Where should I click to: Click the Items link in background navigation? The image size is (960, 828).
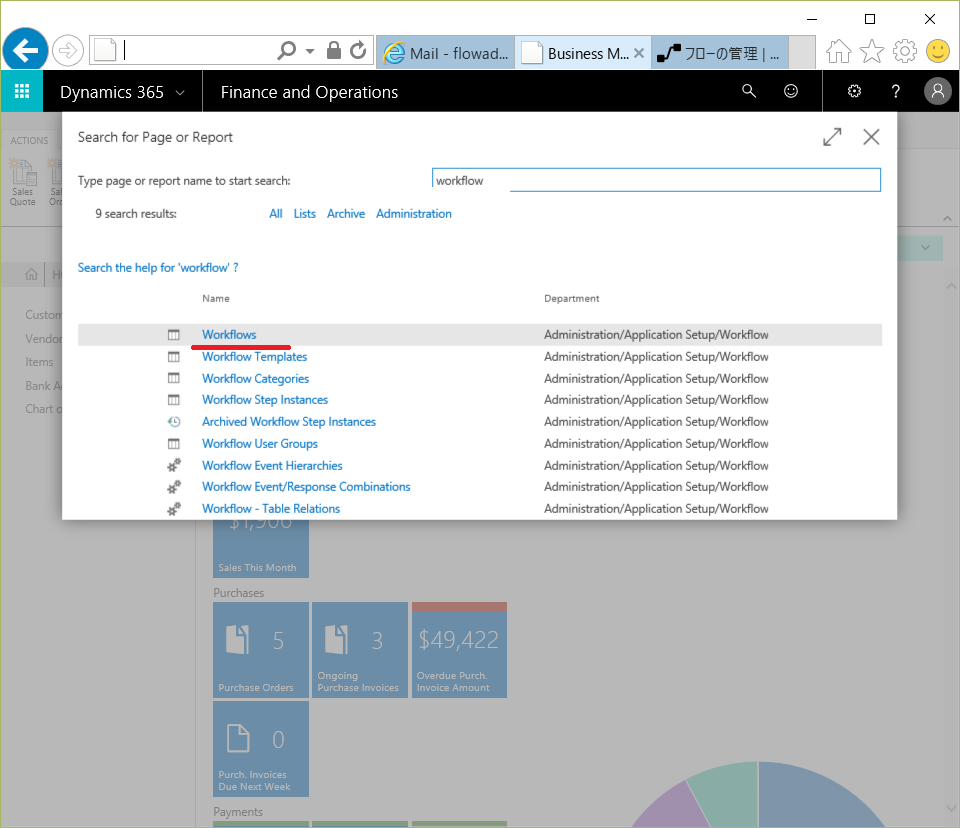pyautogui.click(x=39, y=362)
